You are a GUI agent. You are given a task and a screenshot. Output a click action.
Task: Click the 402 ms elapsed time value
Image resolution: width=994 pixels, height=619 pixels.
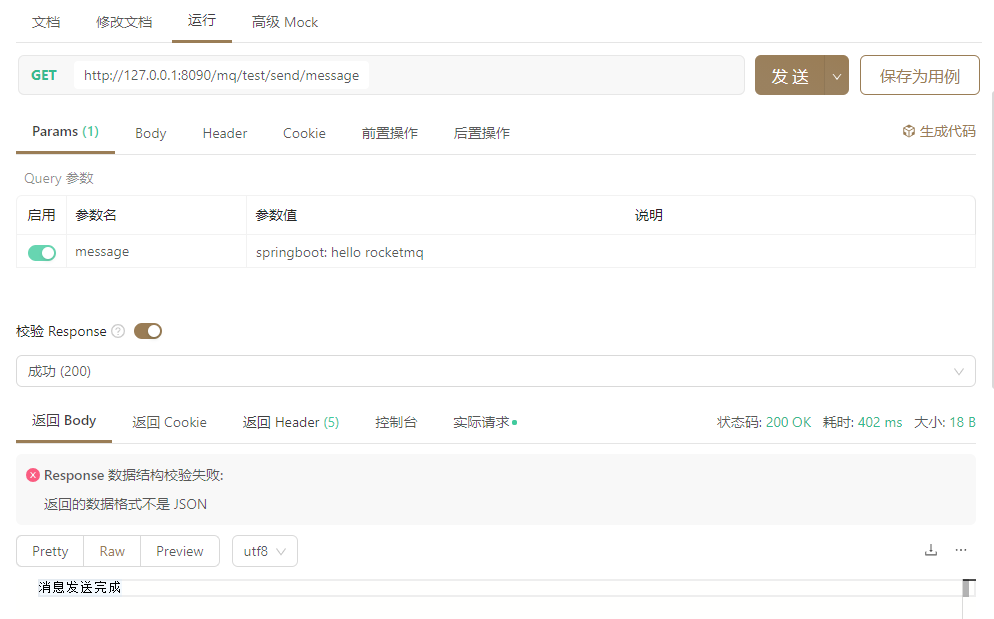click(x=880, y=422)
